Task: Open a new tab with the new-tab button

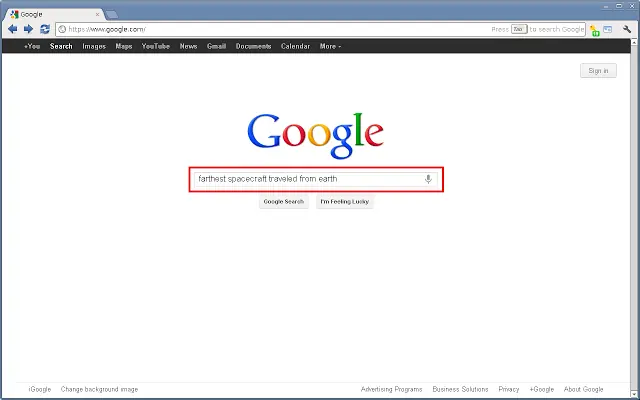Action: [x=111, y=15]
